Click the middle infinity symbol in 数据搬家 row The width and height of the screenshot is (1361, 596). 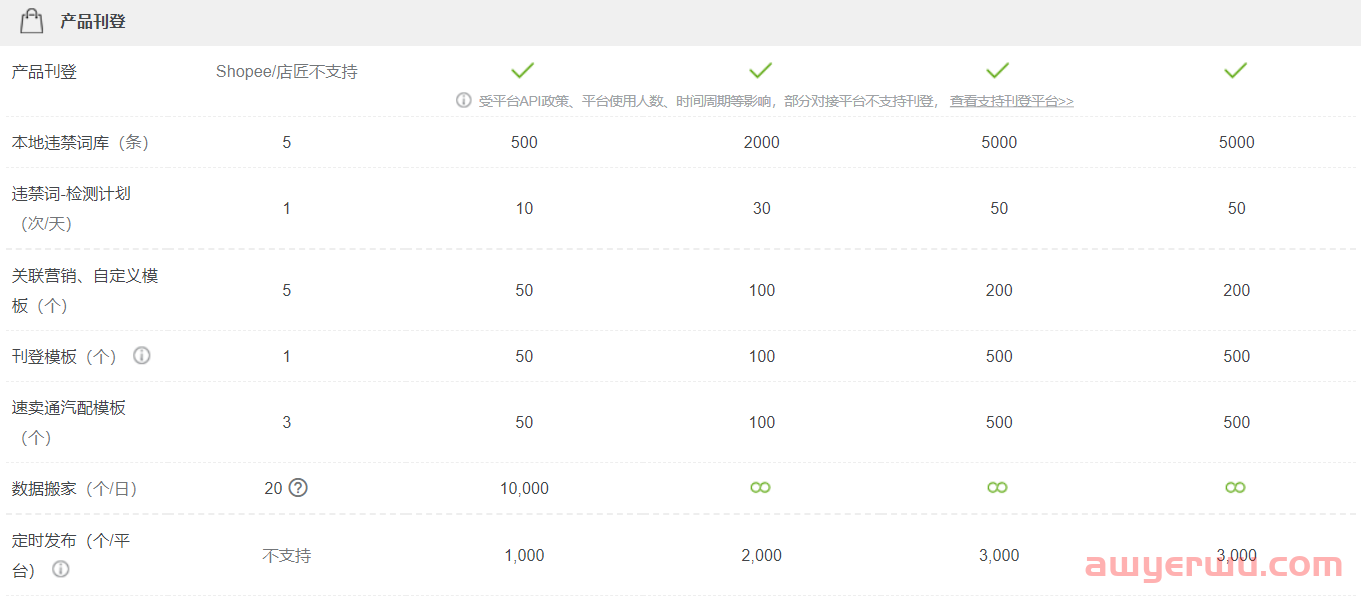(998, 488)
